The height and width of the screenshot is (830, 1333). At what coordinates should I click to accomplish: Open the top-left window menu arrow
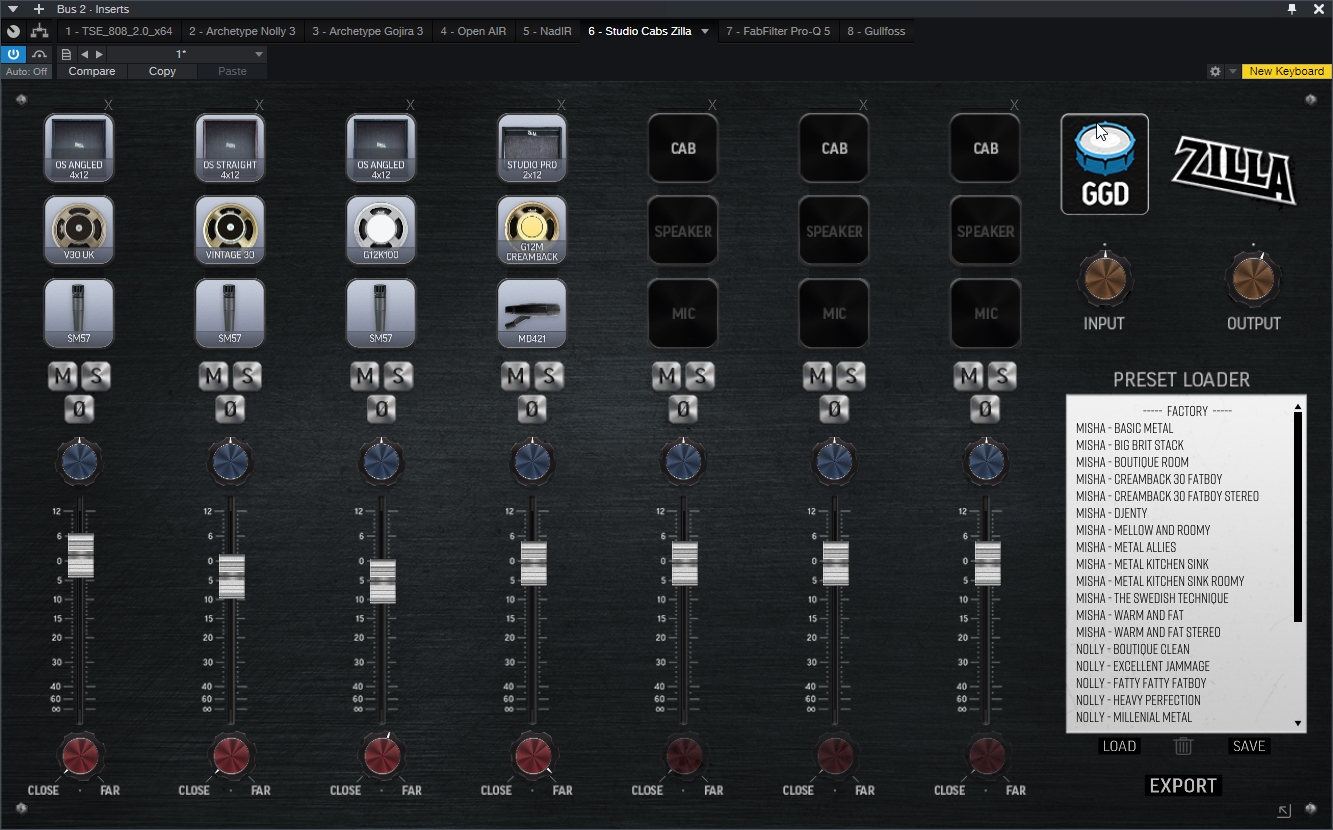pyautogui.click(x=13, y=9)
